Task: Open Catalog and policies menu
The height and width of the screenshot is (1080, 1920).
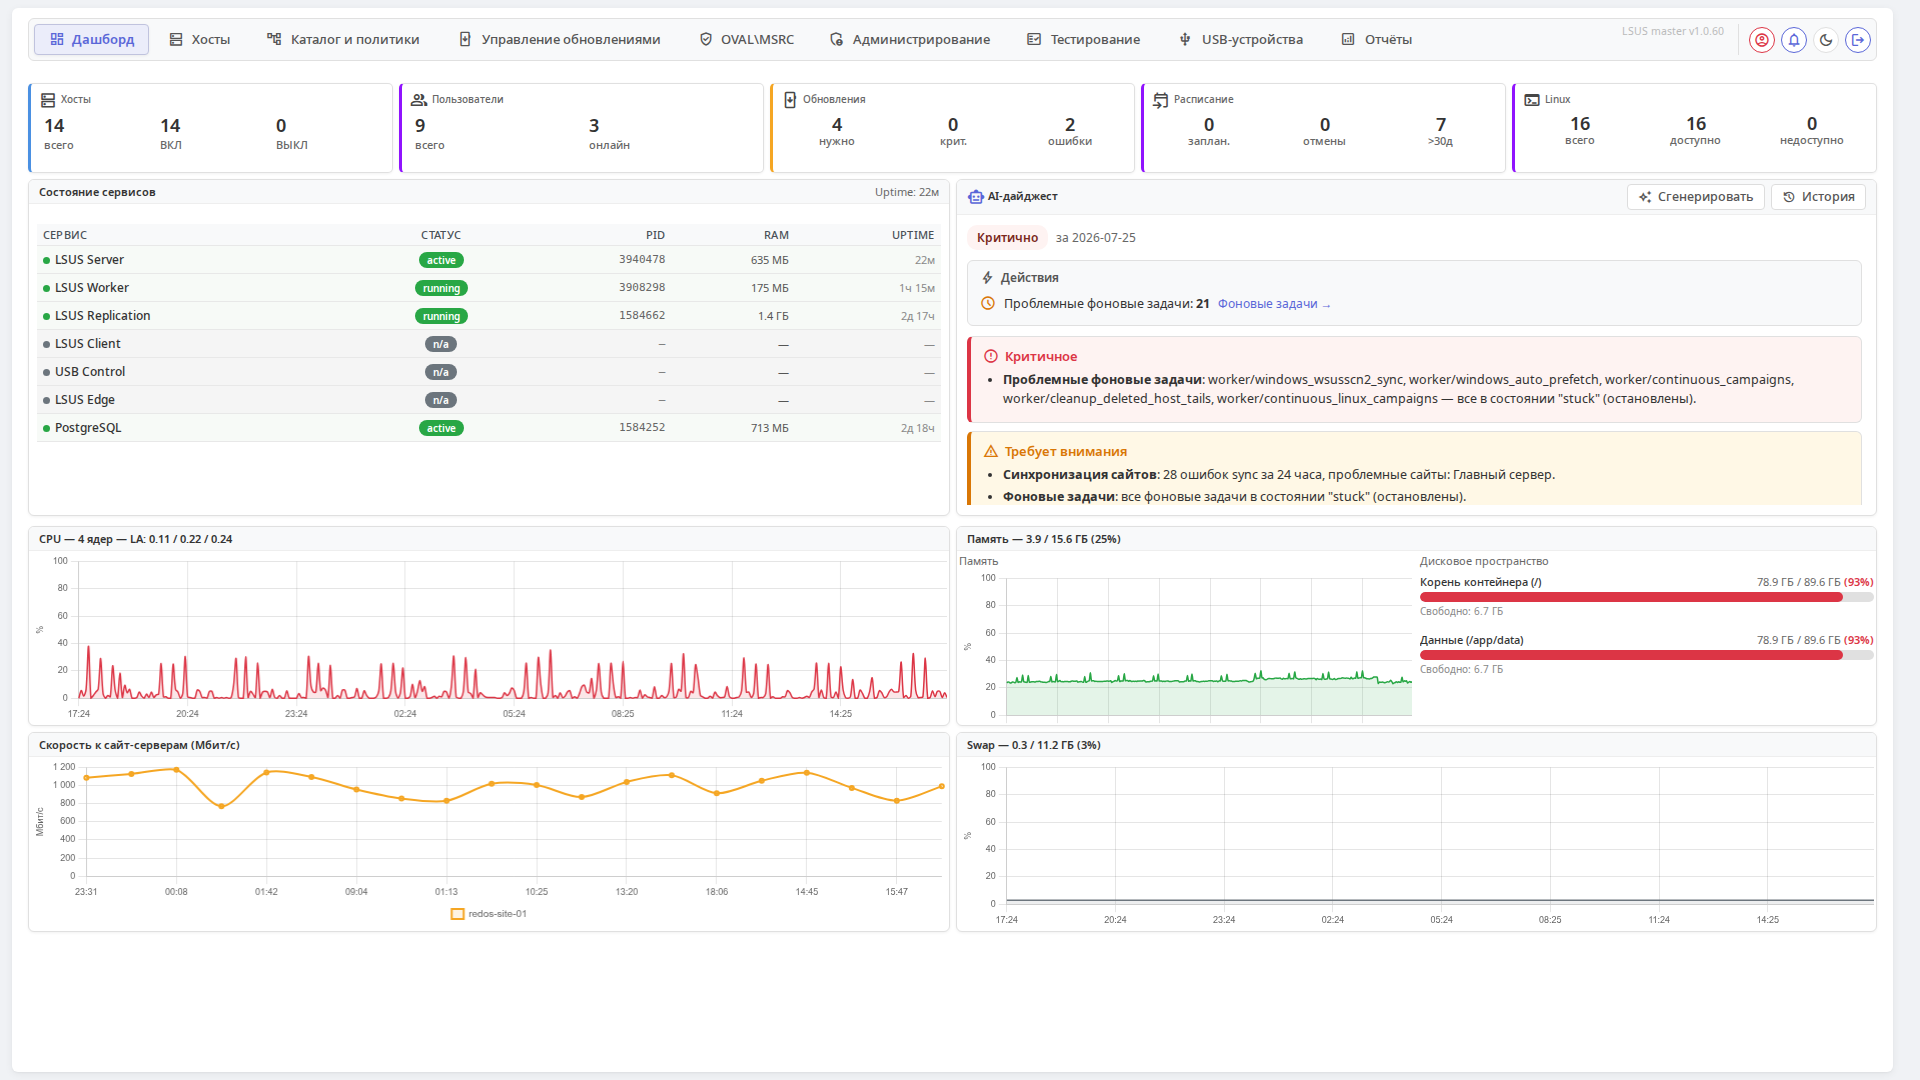Action: pos(344,40)
